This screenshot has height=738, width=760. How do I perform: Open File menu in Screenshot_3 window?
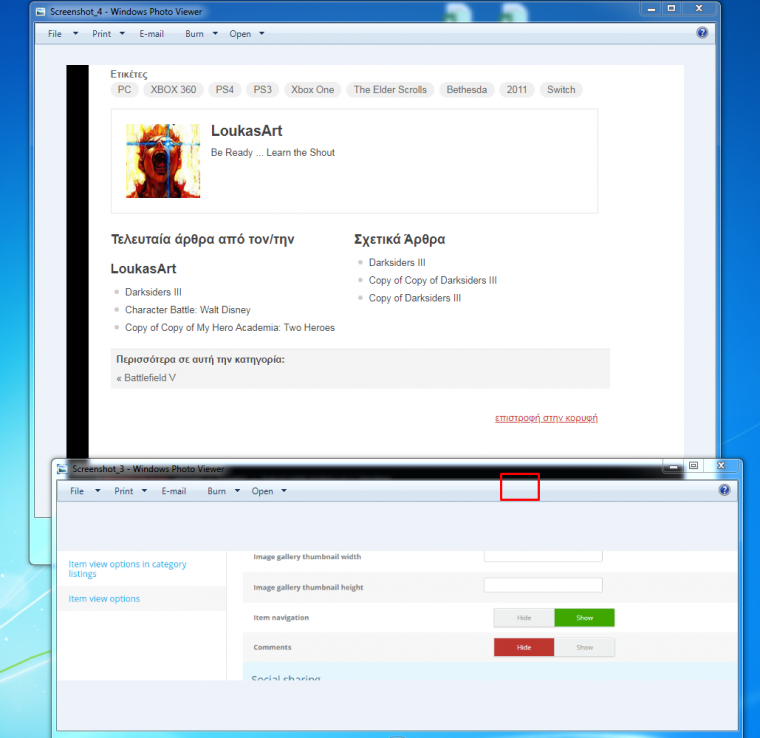(77, 491)
